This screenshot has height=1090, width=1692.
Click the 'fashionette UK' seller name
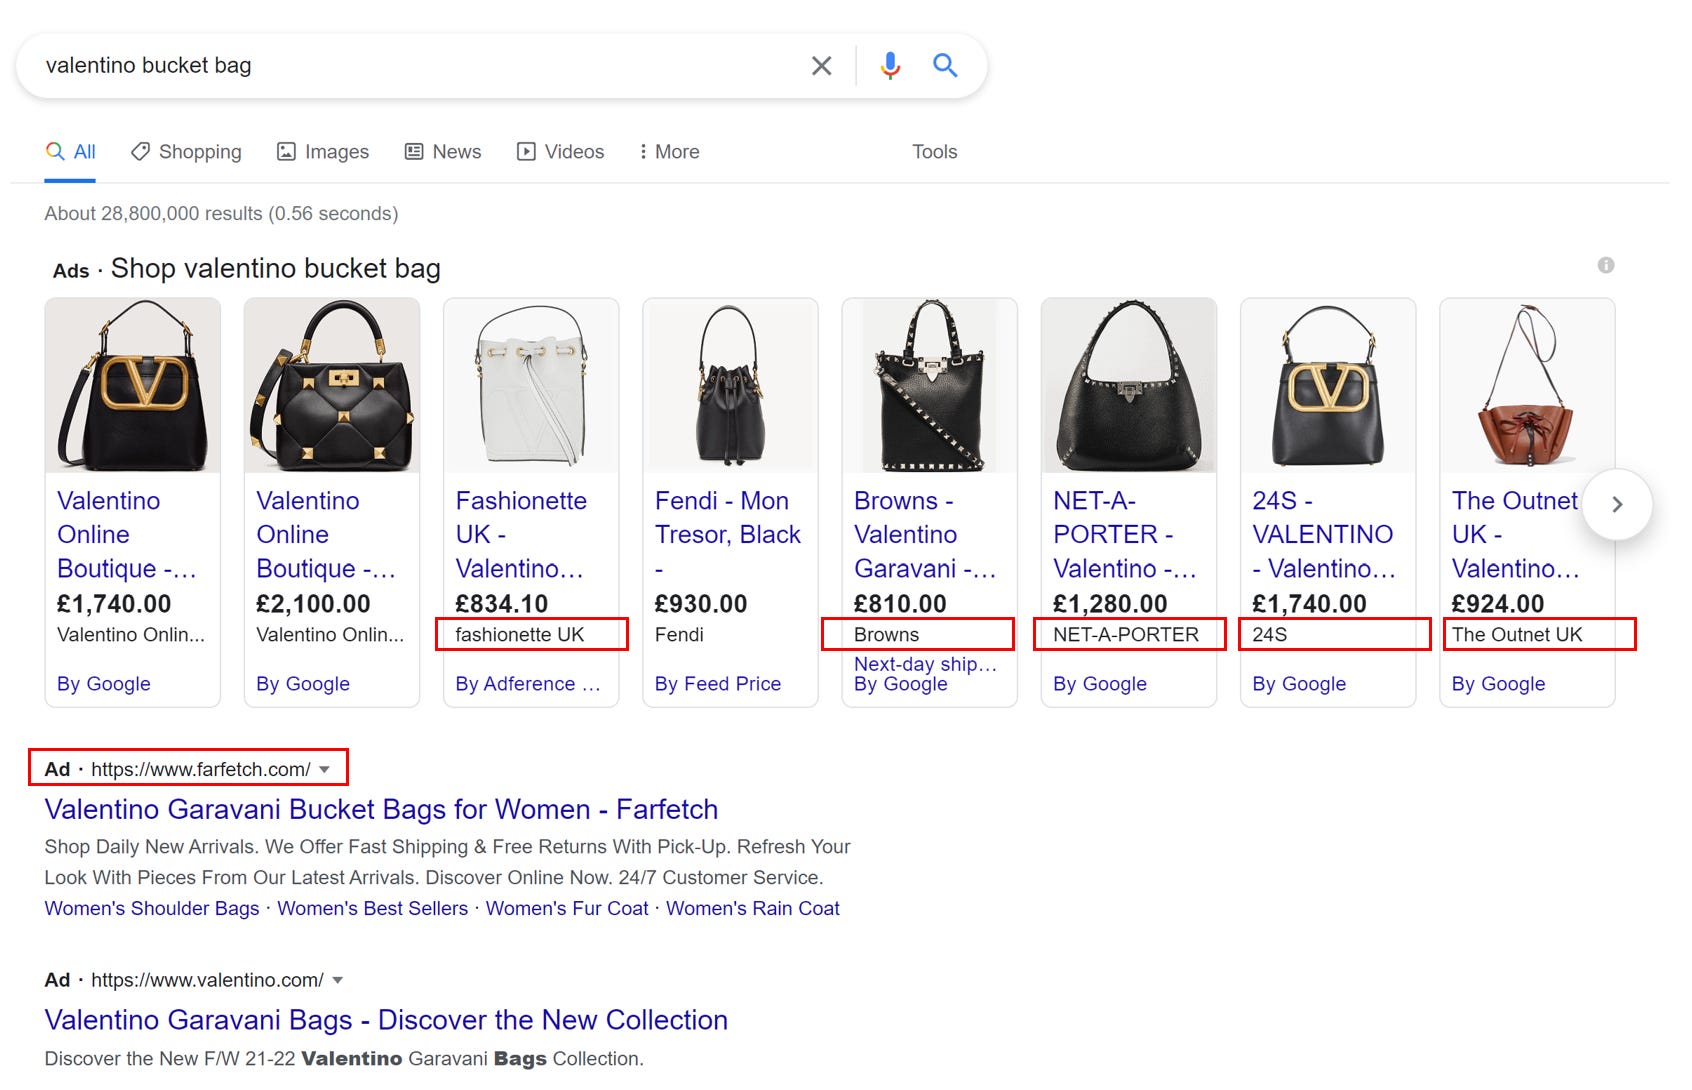pos(519,635)
